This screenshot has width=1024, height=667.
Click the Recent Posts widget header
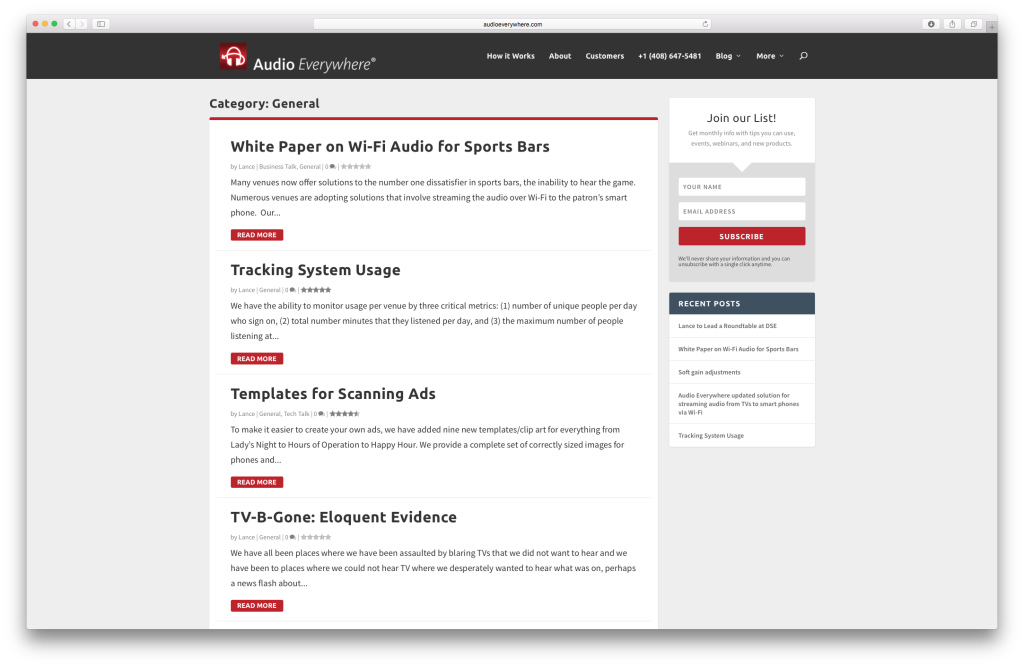tap(741, 304)
